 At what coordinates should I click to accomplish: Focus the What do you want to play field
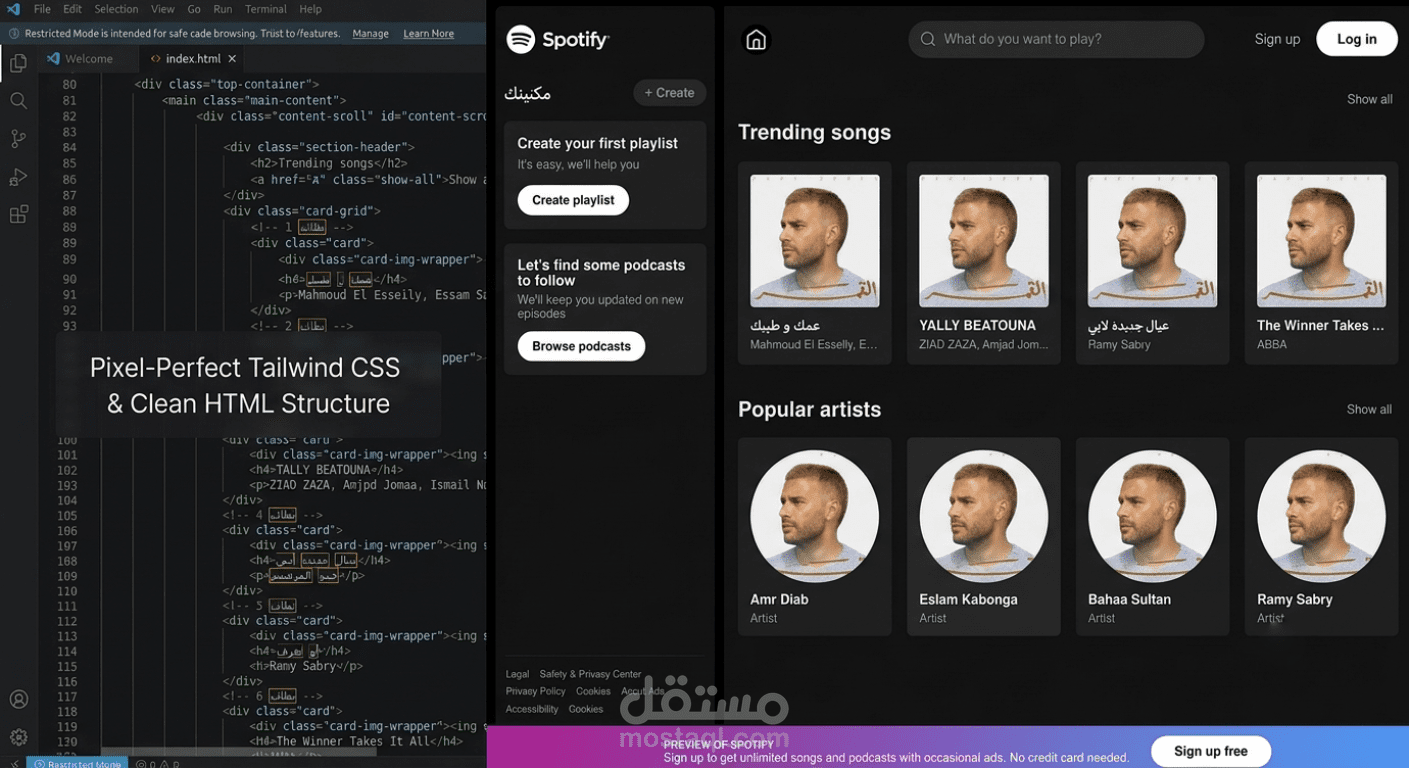pos(1056,39)
